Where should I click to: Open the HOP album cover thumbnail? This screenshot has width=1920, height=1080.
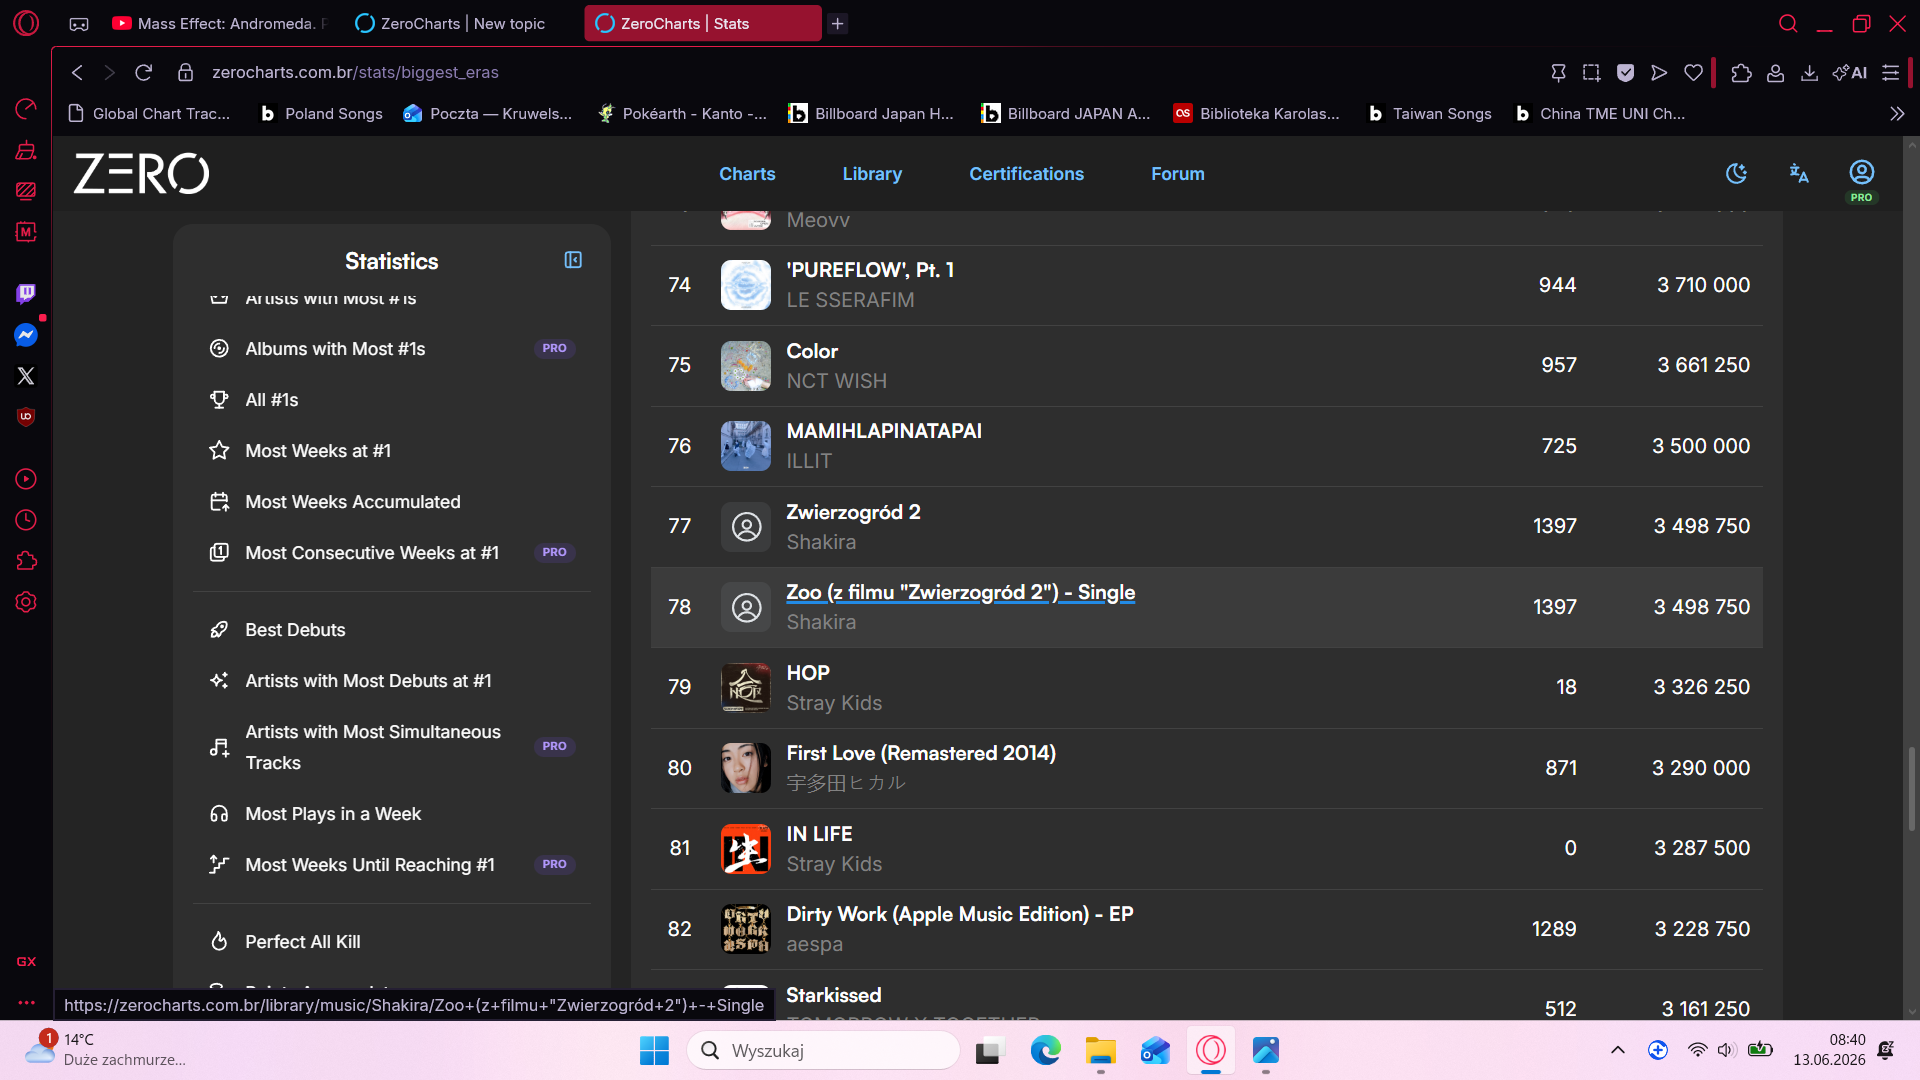(746, 688)
